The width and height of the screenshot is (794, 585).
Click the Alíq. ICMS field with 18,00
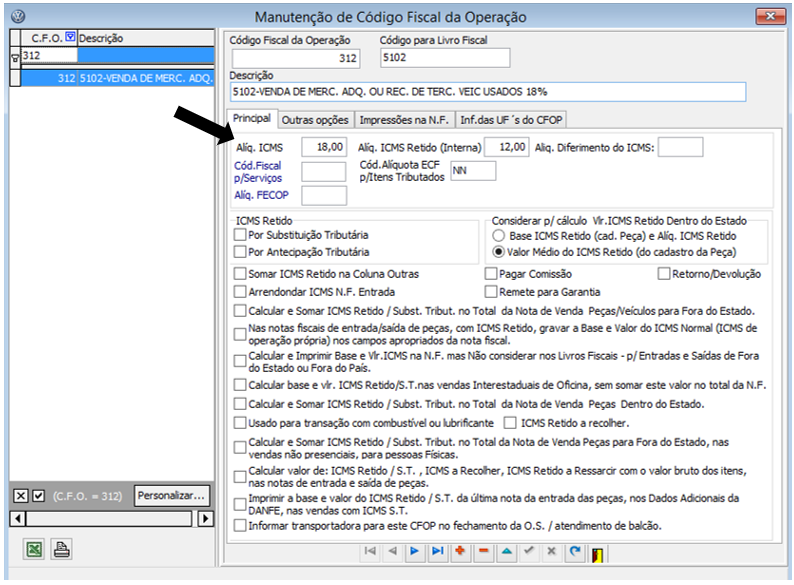point(324,147)
